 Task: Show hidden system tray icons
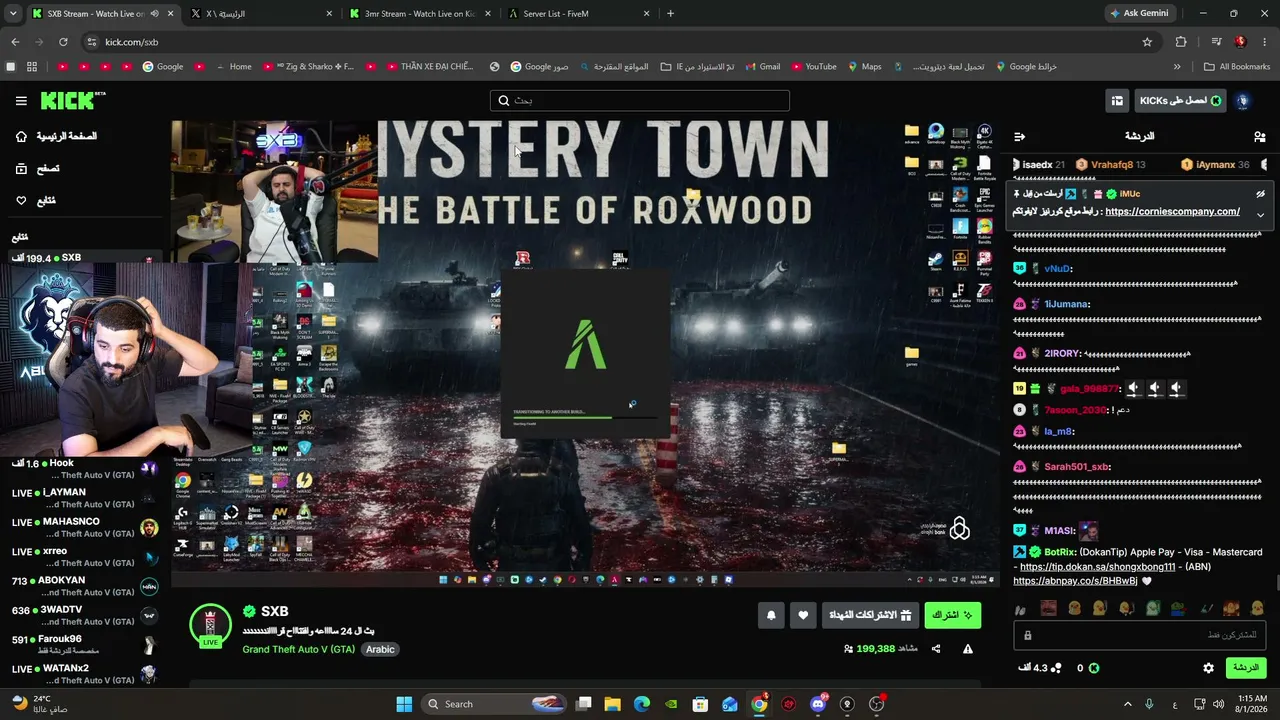coord(1128,704)
